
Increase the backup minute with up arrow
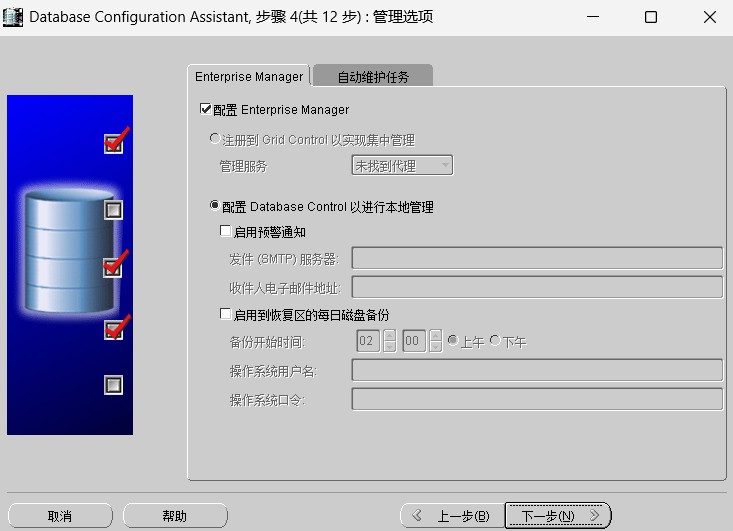(435, 335)
